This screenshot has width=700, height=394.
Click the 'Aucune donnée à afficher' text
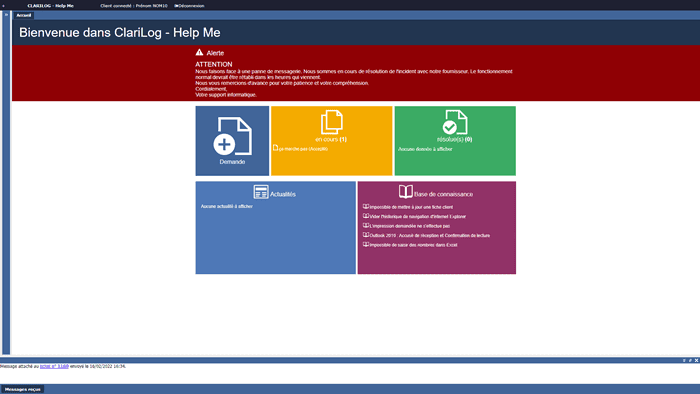425,149
